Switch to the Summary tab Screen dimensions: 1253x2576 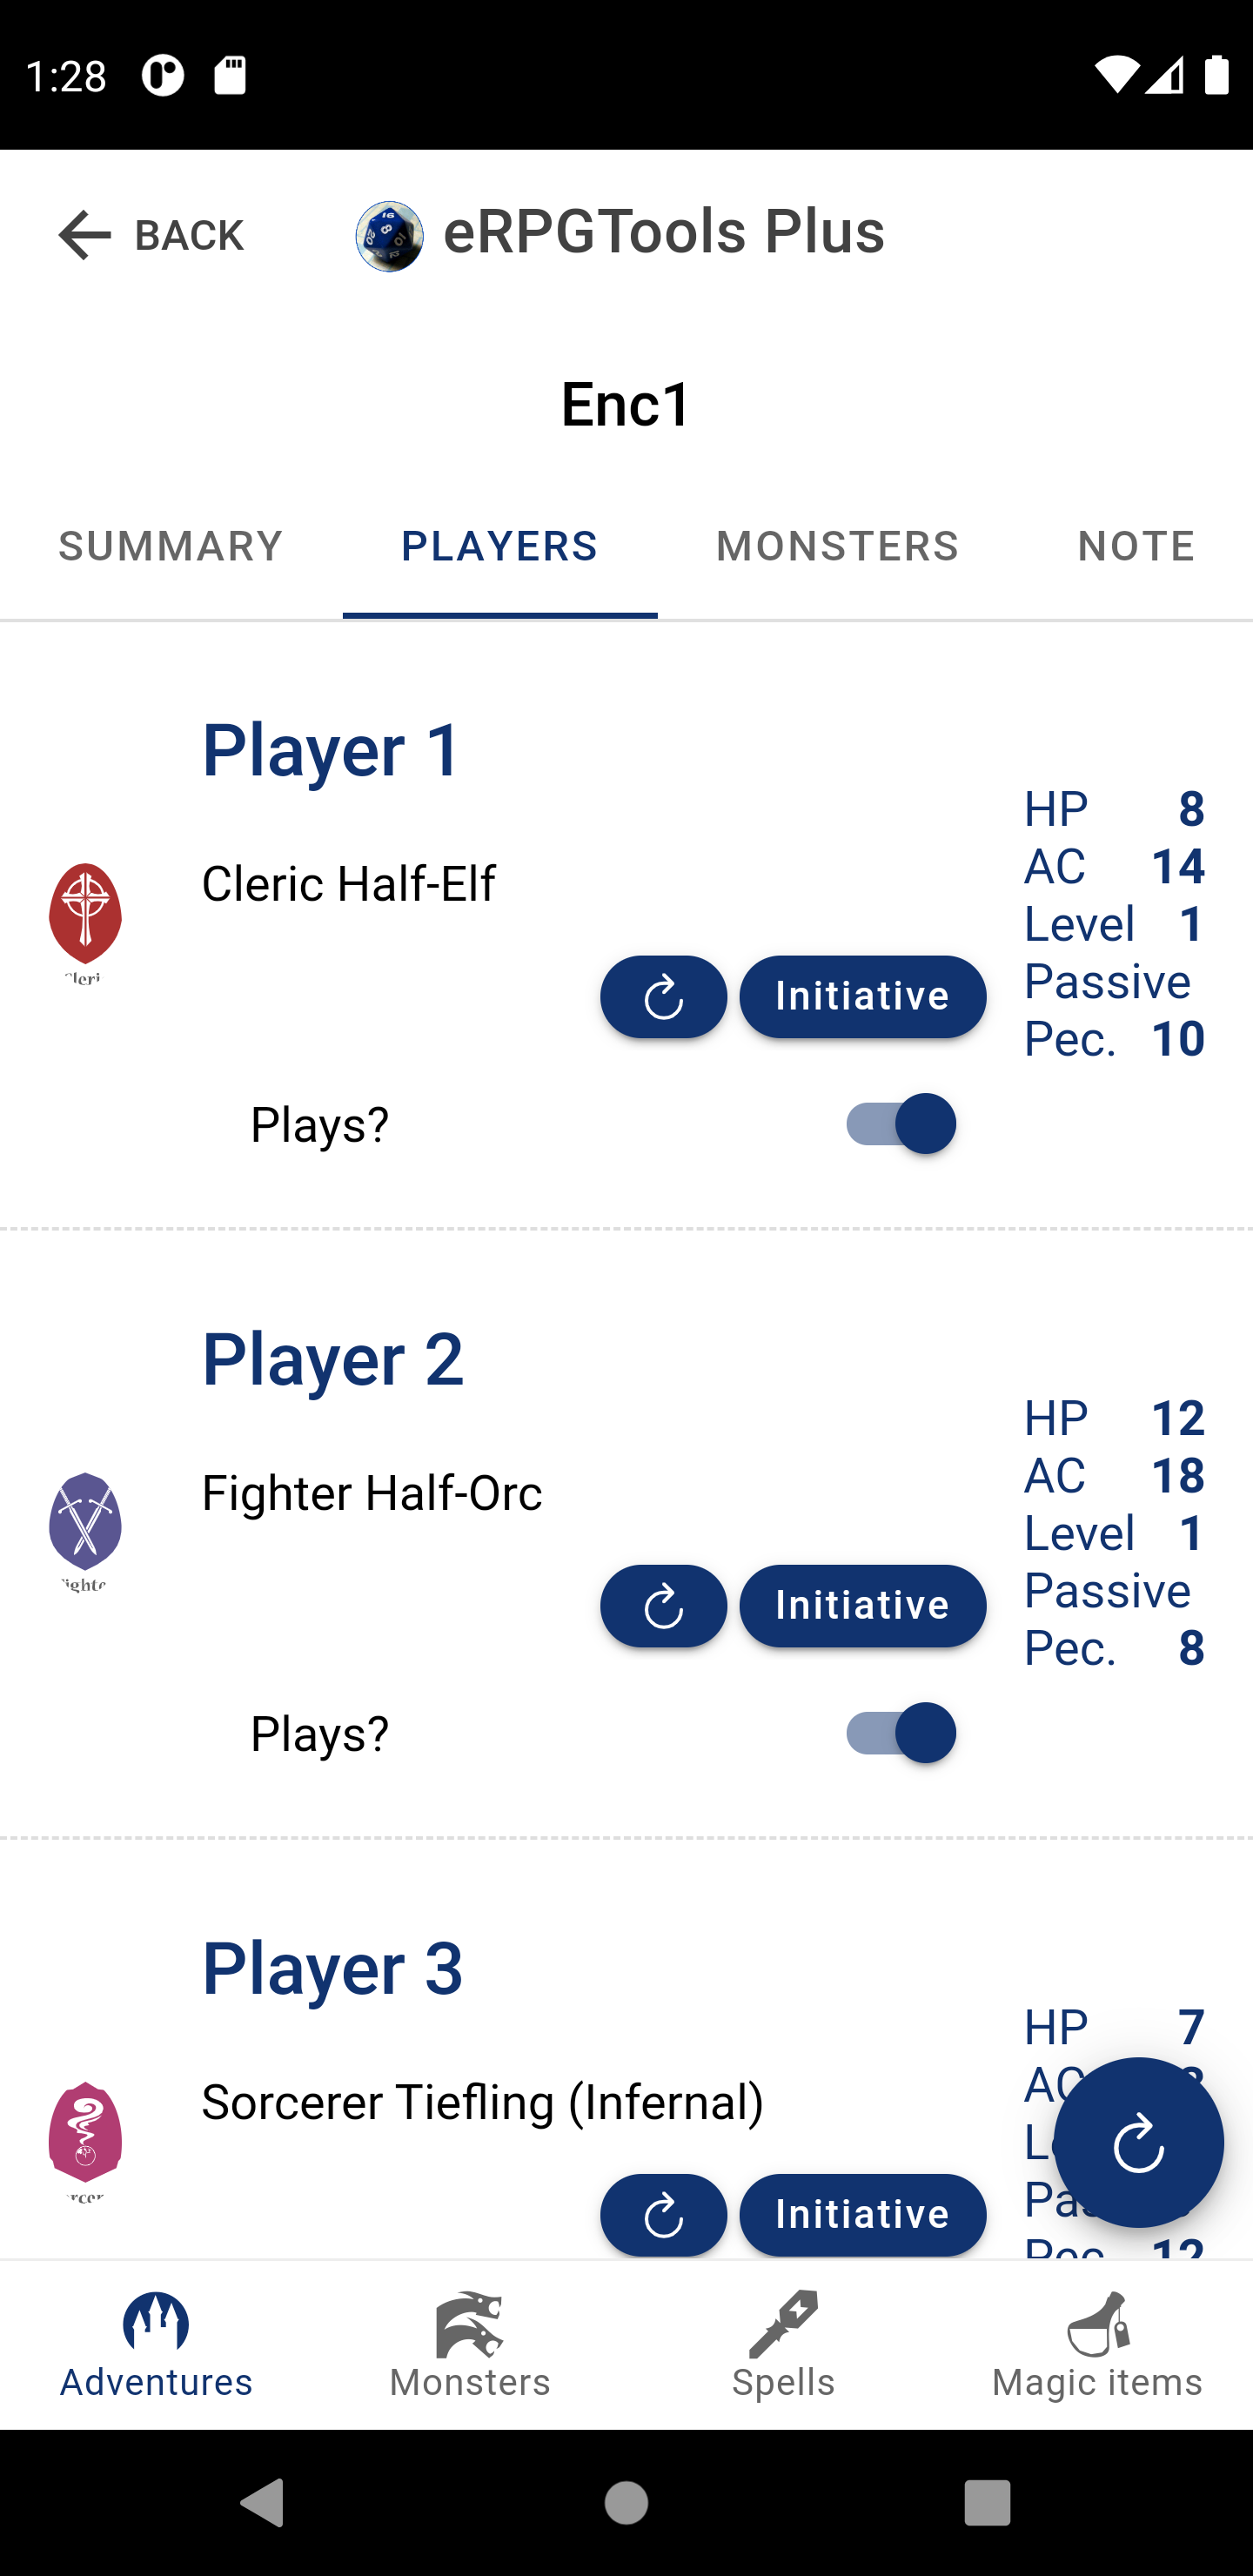point(171,546)
